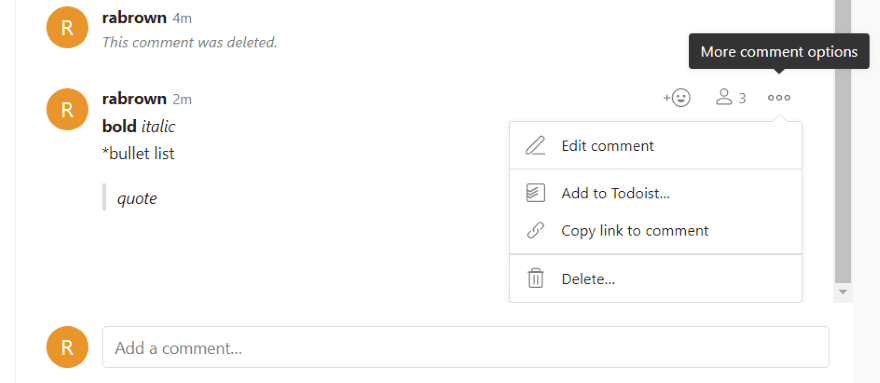Click the 4m timestamp
The width and height of the screenshot is (880, 383).
pos(182,19)
